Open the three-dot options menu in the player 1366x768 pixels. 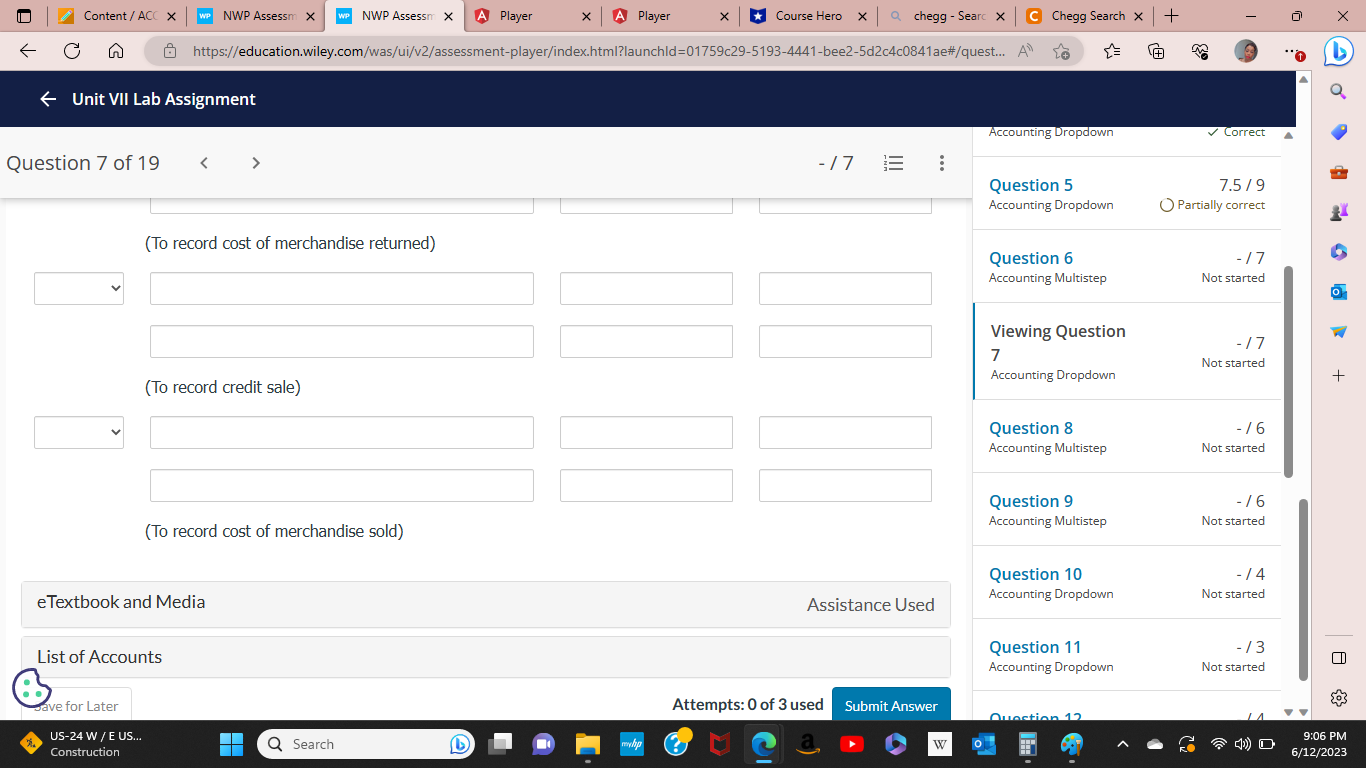[942, 163]
